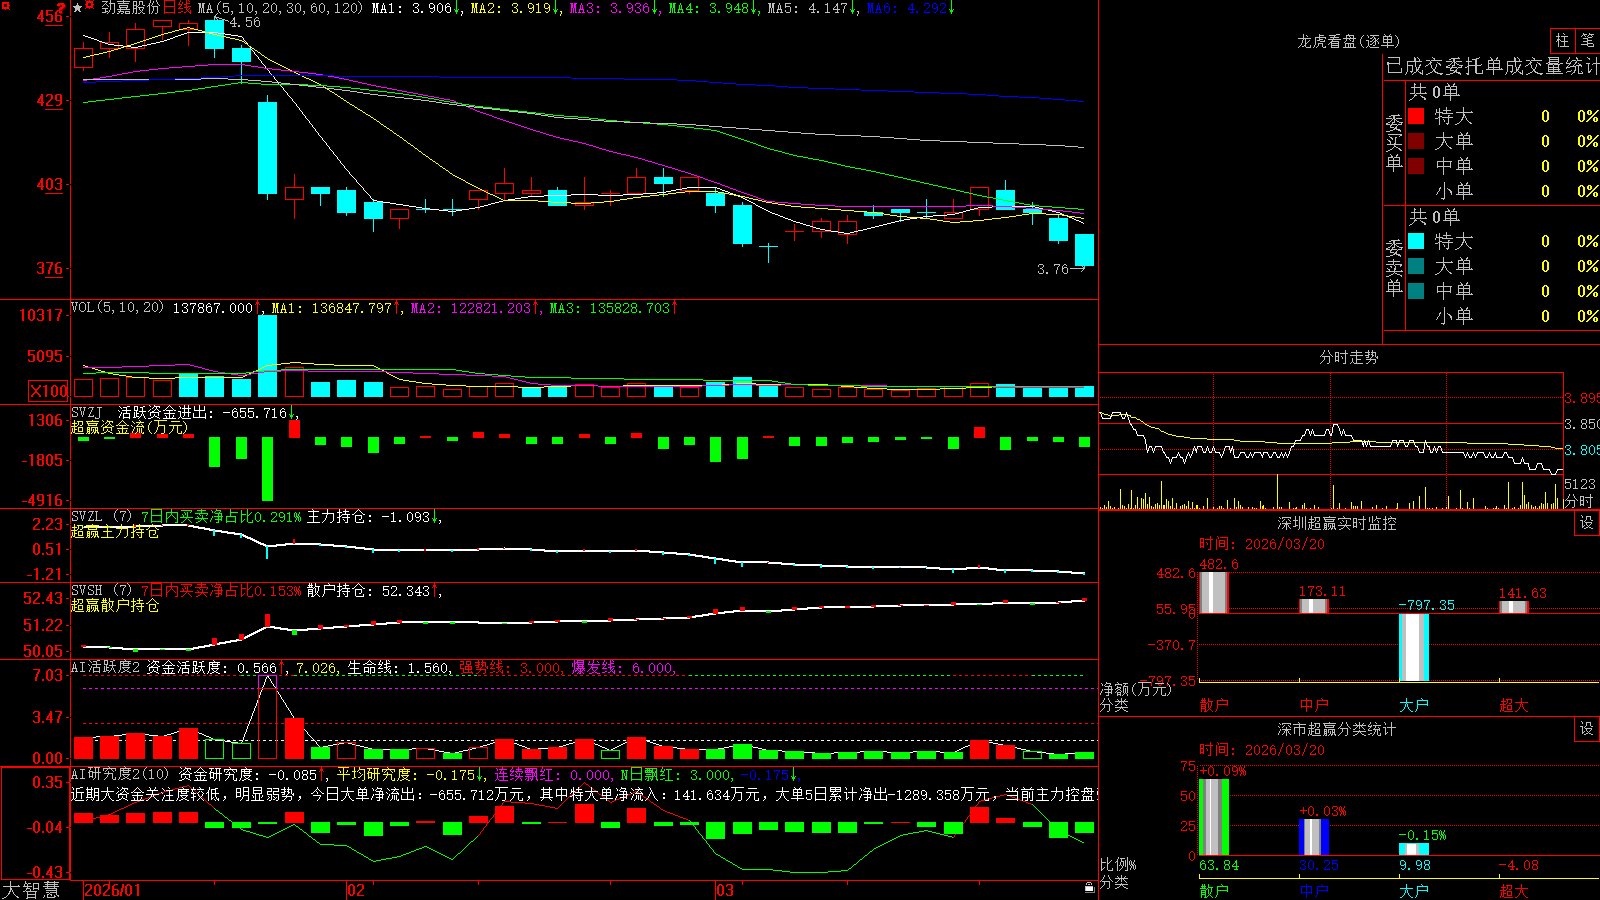
Task: Click the ×100 volume unit box
Action: point(49,391)
